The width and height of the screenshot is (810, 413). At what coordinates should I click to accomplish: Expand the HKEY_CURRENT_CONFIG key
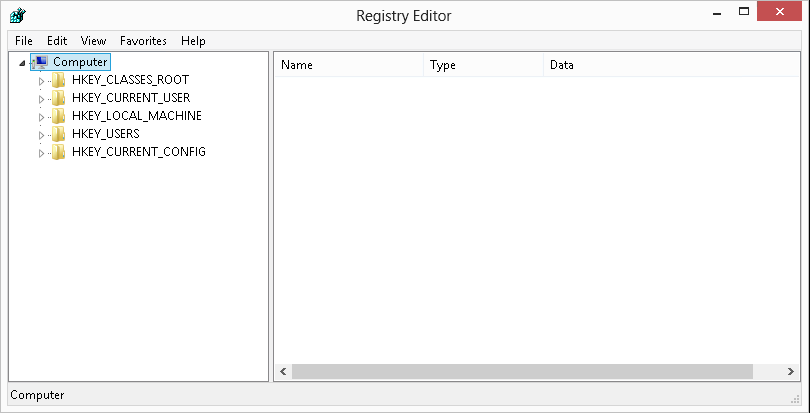tap(41, 152)
